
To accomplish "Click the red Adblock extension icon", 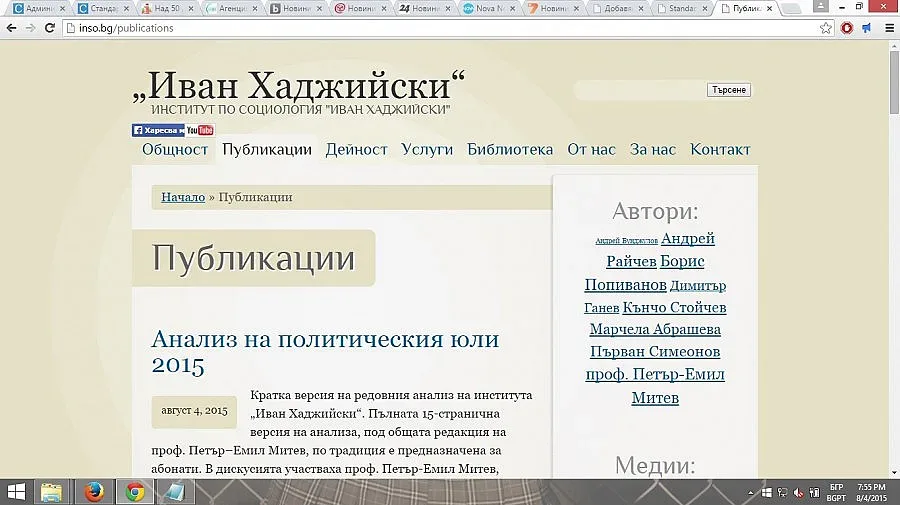I will 847,28.
